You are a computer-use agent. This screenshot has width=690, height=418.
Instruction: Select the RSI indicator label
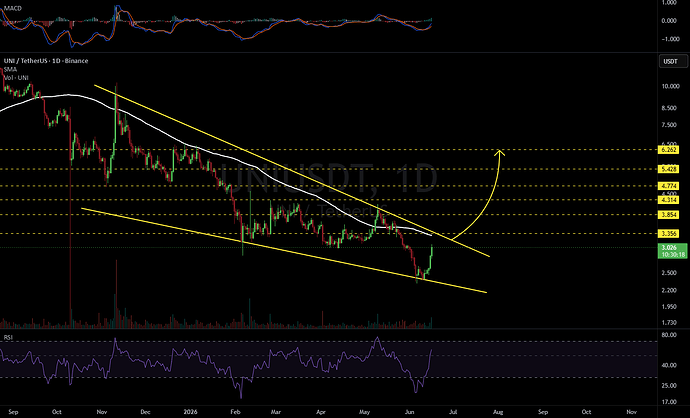8,337
